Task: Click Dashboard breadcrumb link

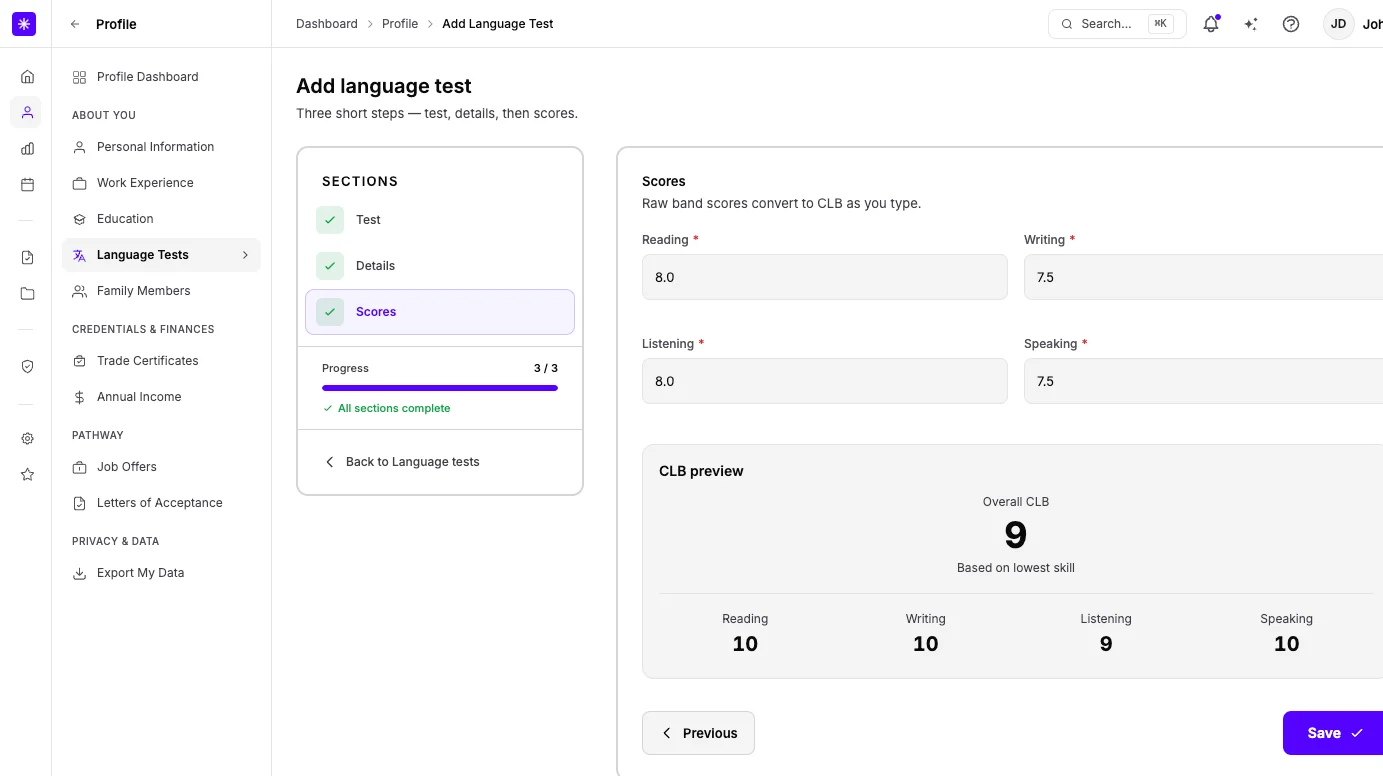Action: [326, 24]
